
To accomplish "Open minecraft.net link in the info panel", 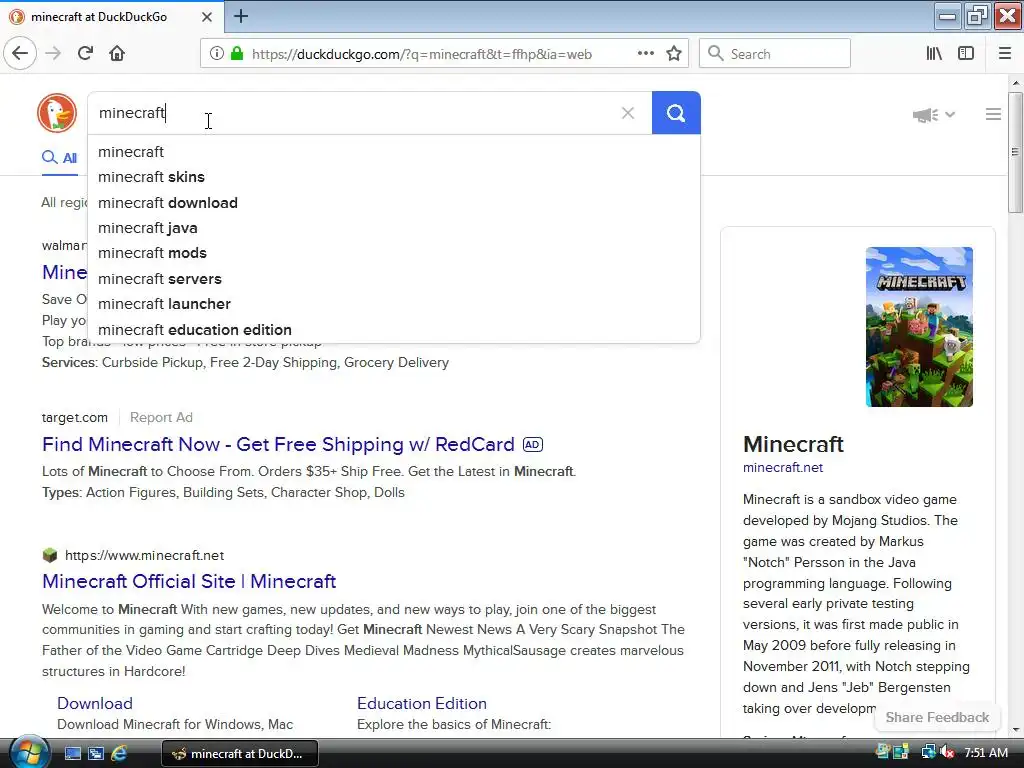I will [x=782, y=468].
